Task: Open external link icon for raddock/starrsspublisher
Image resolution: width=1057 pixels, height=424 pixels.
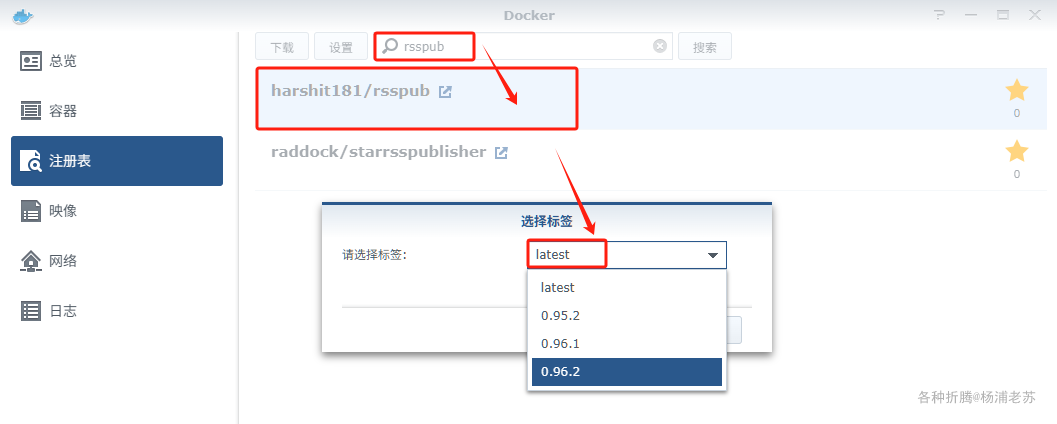Action: click(501, 153)
